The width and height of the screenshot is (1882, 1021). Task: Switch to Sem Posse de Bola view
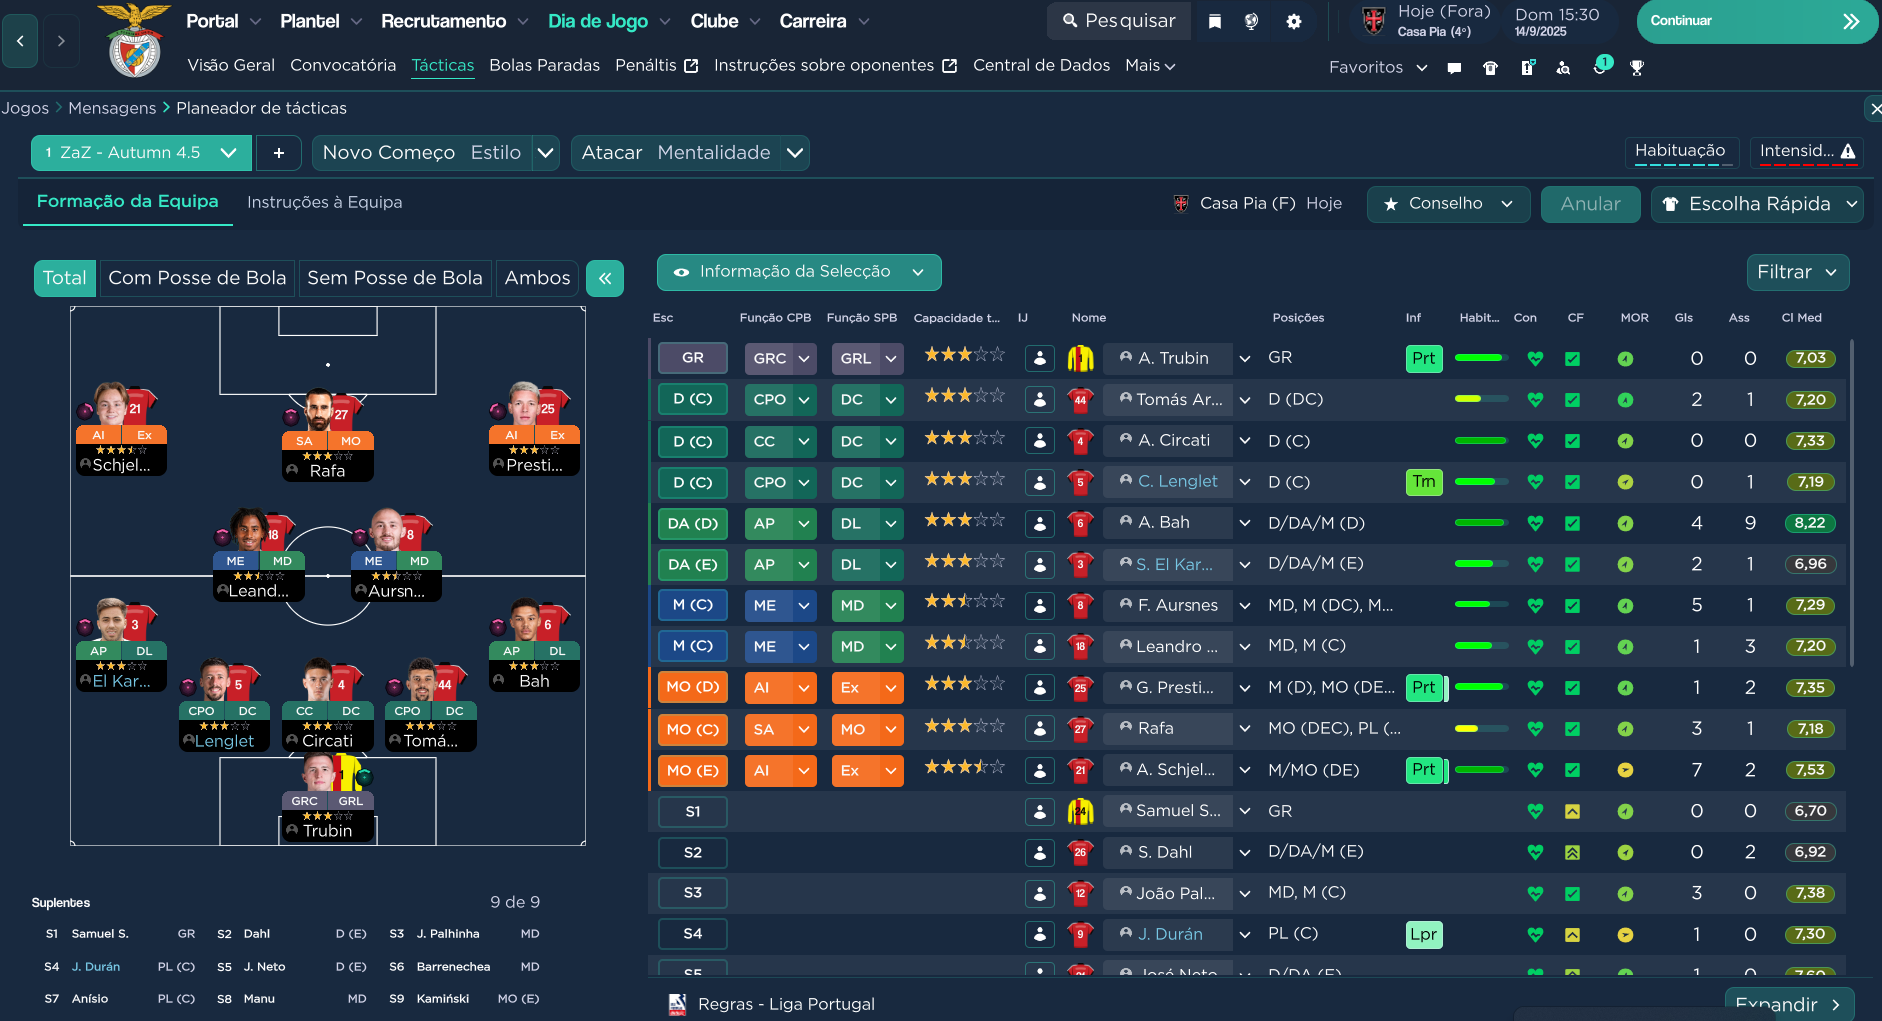pyautogui.click(x=395, y=278)
